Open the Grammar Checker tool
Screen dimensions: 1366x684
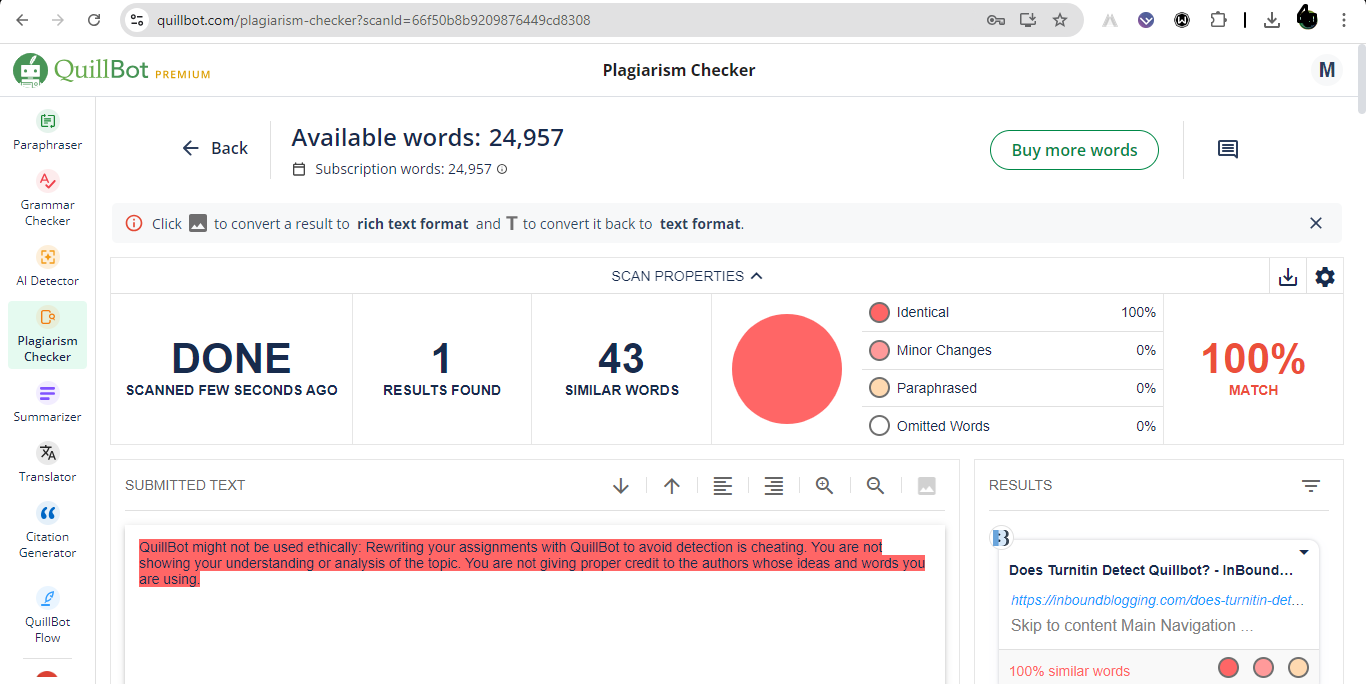tap(47, 198)
